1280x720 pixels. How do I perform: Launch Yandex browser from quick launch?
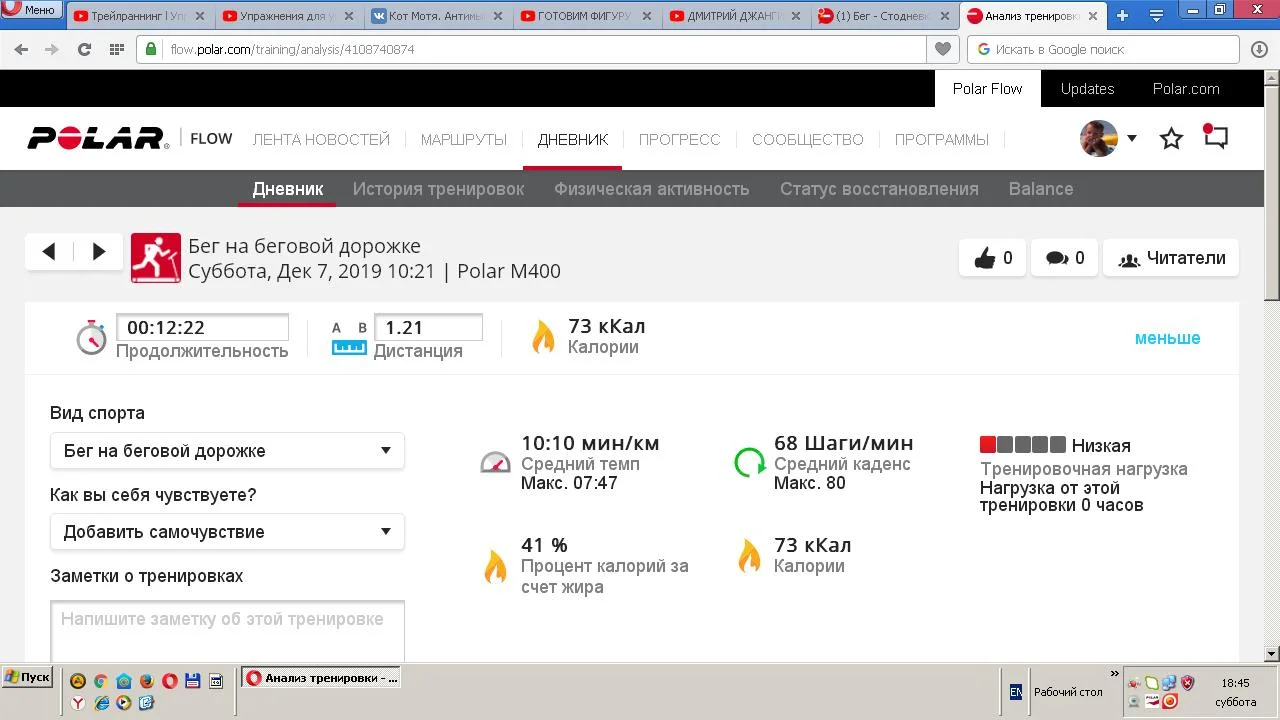(x=78, y=703)
